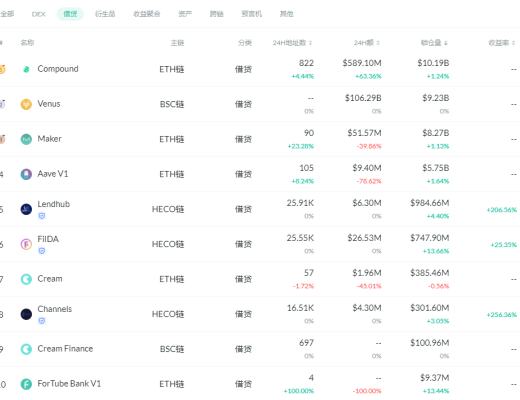Open the Channels project link
Image resolution: width=520 pixels, height=400 pixels.
(x=55, y=309)
